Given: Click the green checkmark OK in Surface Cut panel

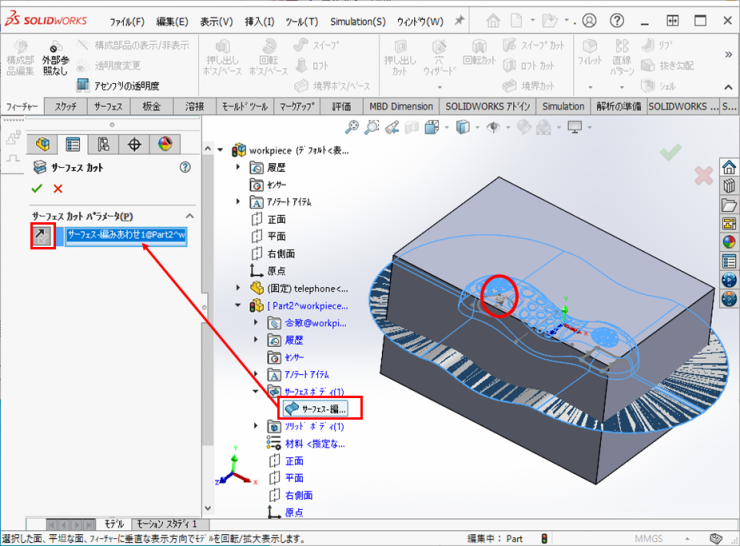Looking at the screenshot, I should tap(37, 189).
